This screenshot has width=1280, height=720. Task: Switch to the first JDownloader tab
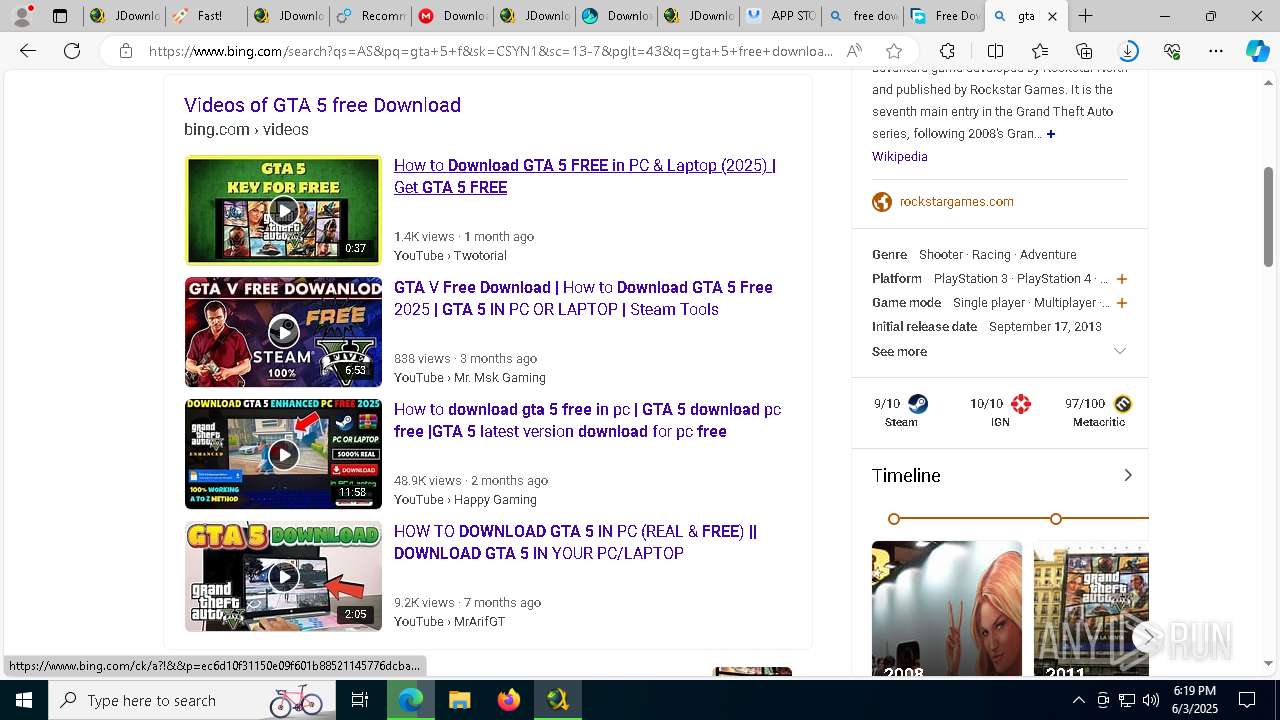click(125, 16)
